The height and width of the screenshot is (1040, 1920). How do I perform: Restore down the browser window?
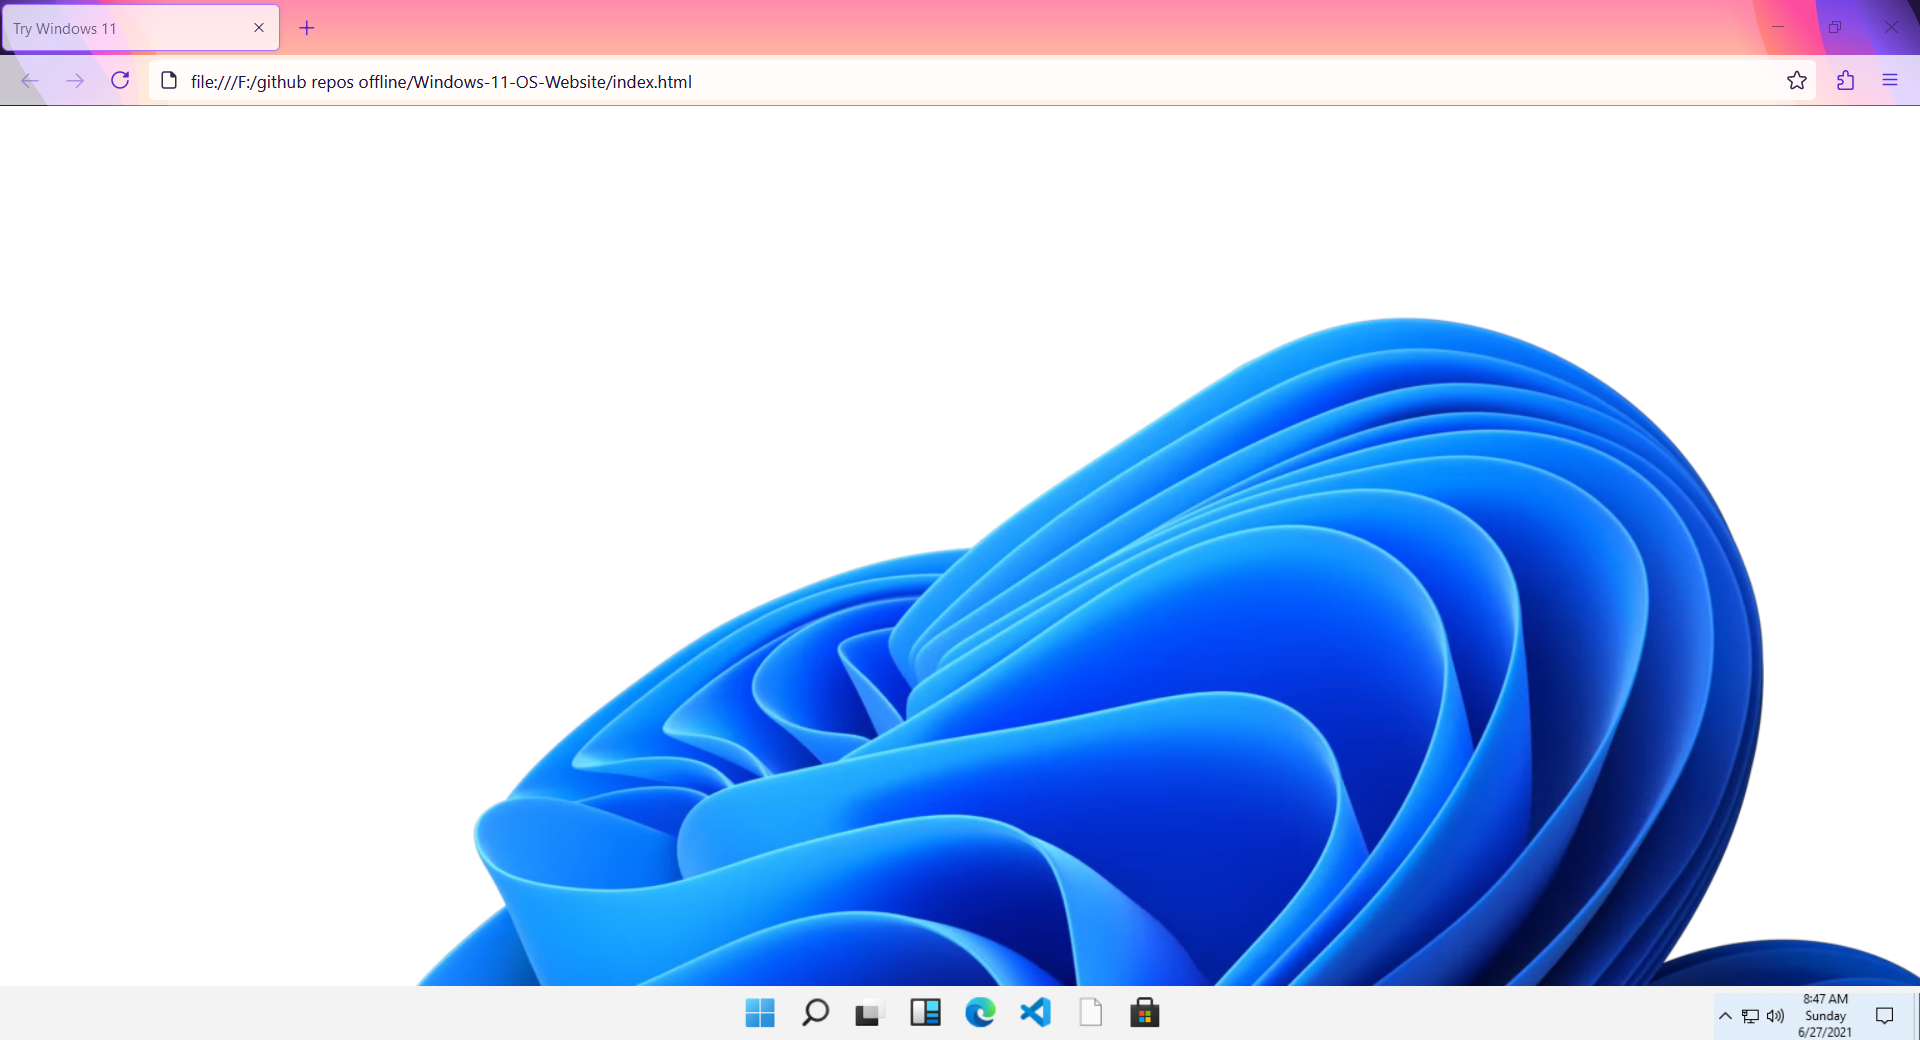(1835, 27)
